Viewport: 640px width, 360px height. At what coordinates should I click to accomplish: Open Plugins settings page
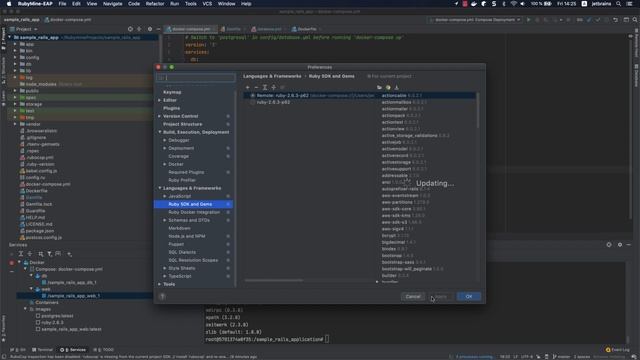(x=171, y=108)
